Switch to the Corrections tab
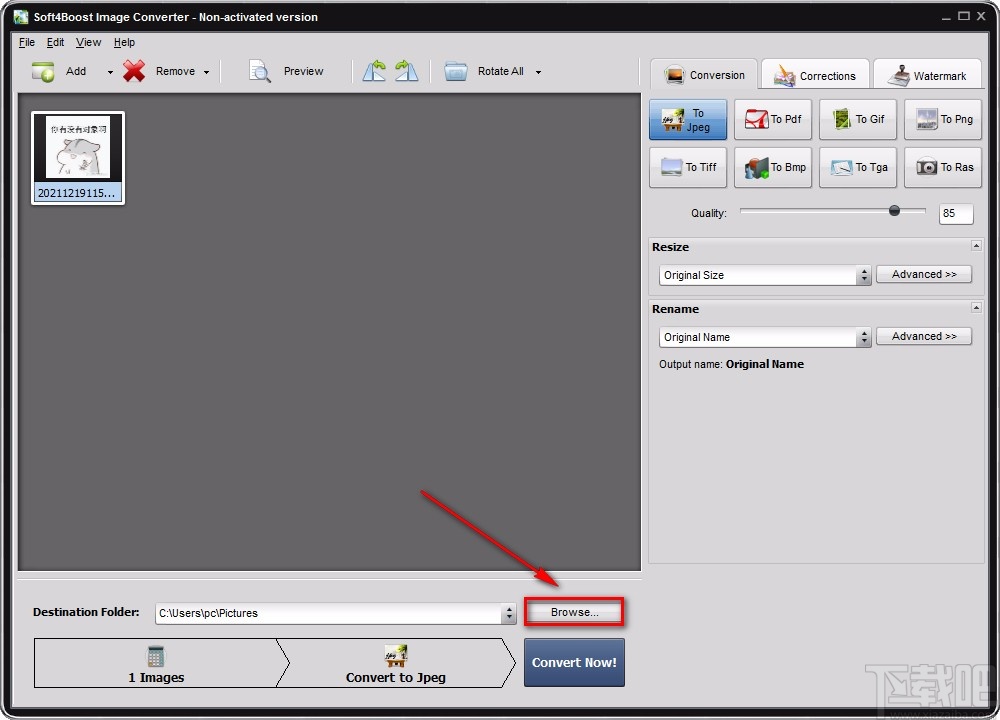The width and height of the screenshot is (1000, 720). 815,75
